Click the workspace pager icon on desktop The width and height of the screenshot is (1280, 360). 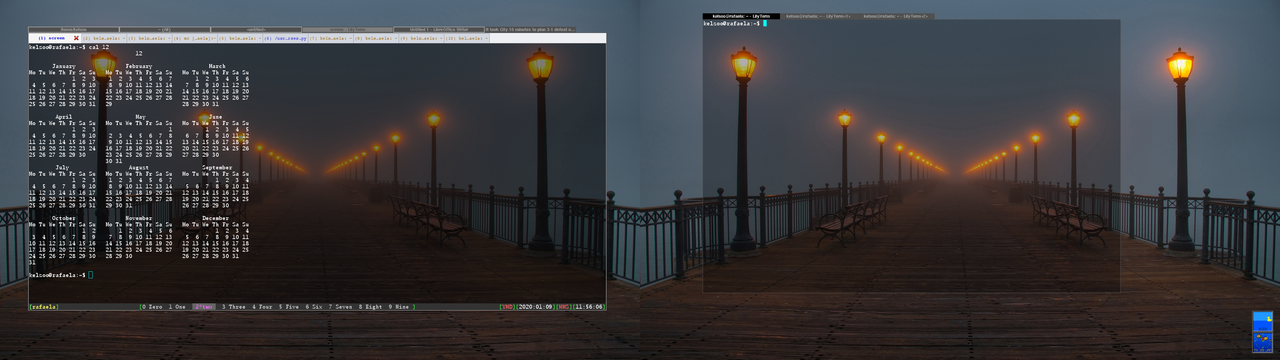(x=1262, y=331)
